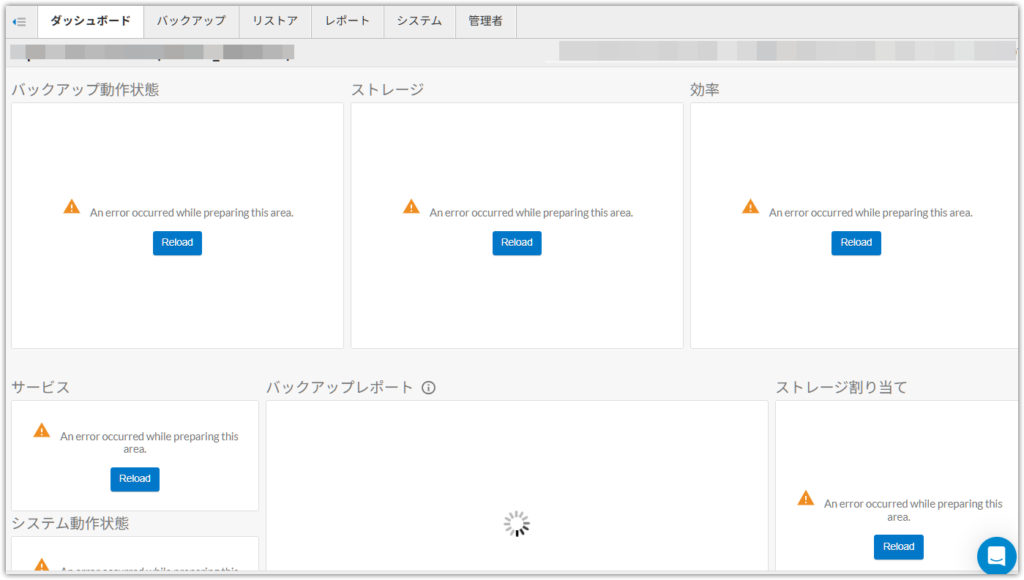Image resolution: width=1024 pixels, height=580 pixels.
Task: Reload the バックアップ動作状態 panel
Action: (x=177, y=242)
